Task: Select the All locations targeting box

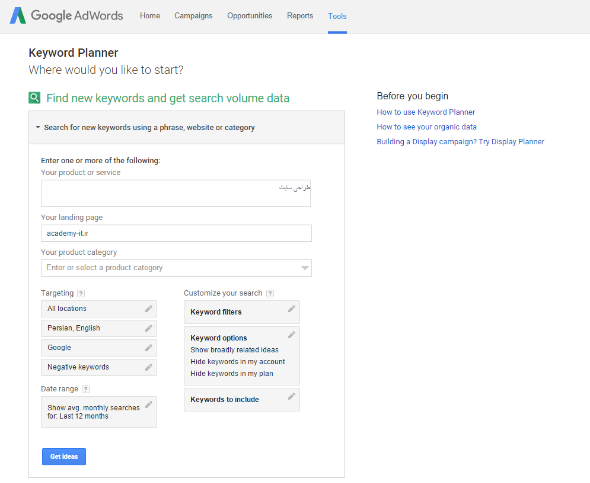Action: (99, 309)
